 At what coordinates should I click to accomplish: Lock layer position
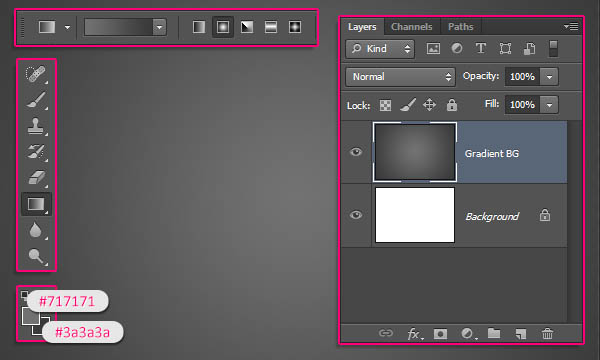pyautogui.click(x=429, y=105)
